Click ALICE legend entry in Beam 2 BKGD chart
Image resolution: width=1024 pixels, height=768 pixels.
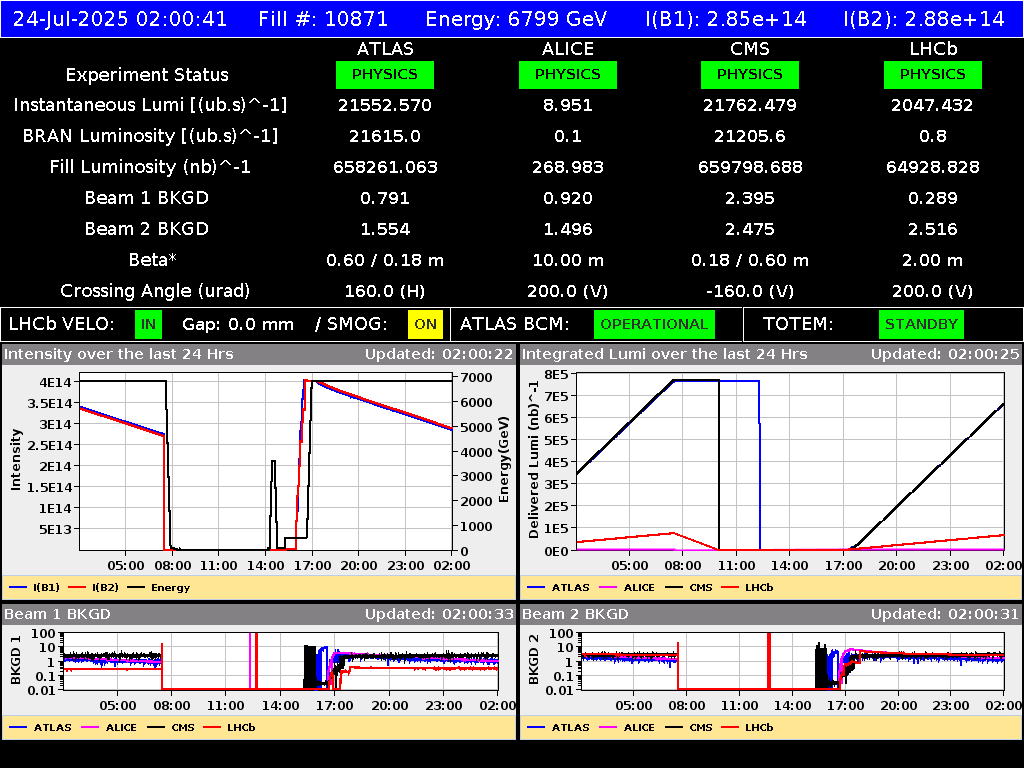[627, 727]
